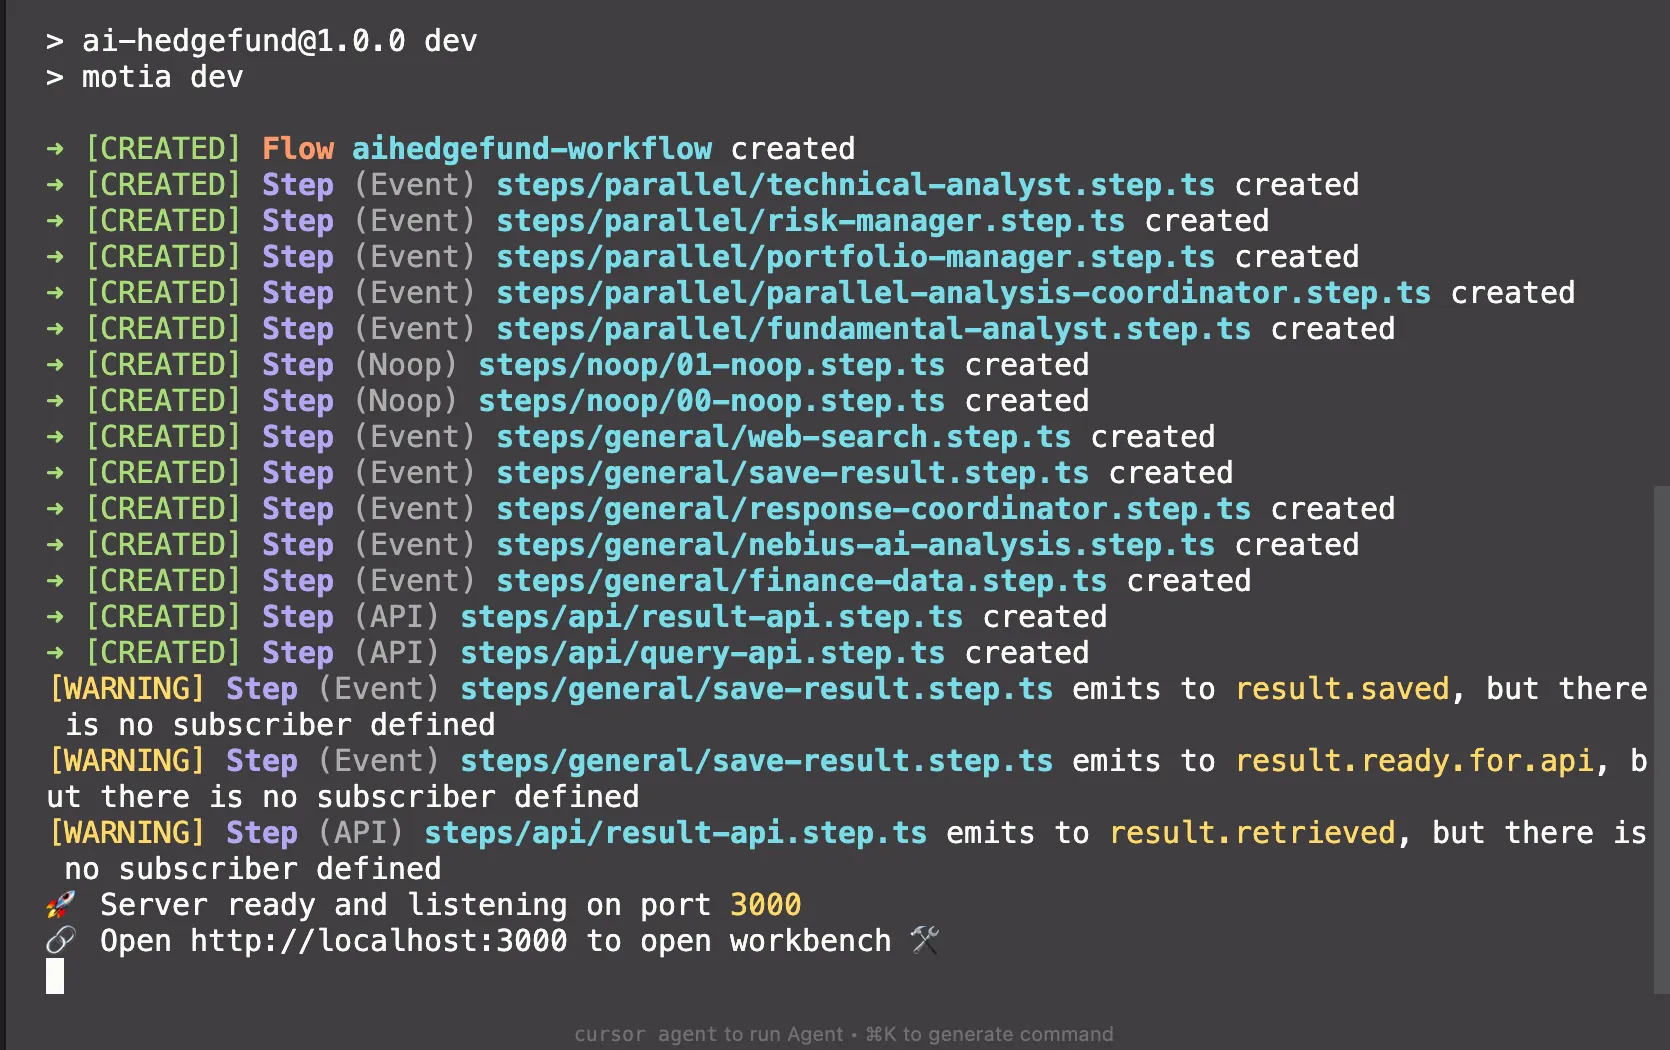Screen dimensions: 1670x1050
Task: Focus the terminal prompt at the block cursor
Action: coord(55,976)
